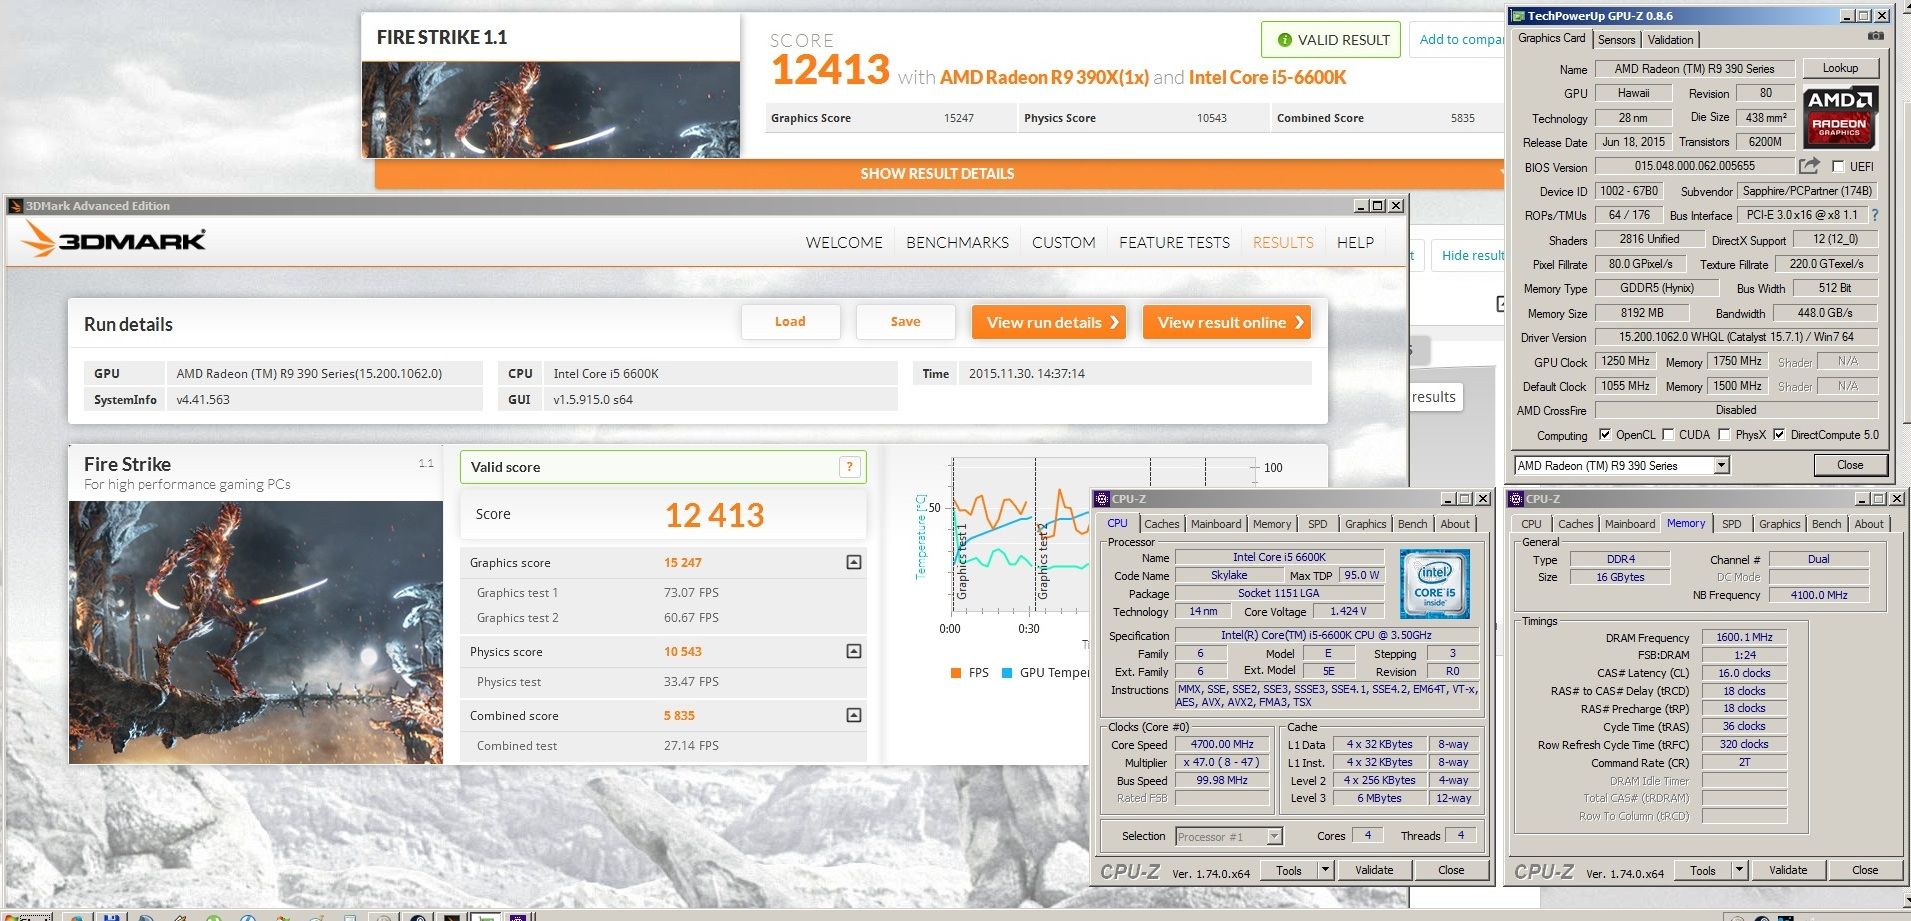Click Validate in CPU-Z processor window
Image resolution: width=1911 pixels, height=921 pixels.
[1373, 870]
